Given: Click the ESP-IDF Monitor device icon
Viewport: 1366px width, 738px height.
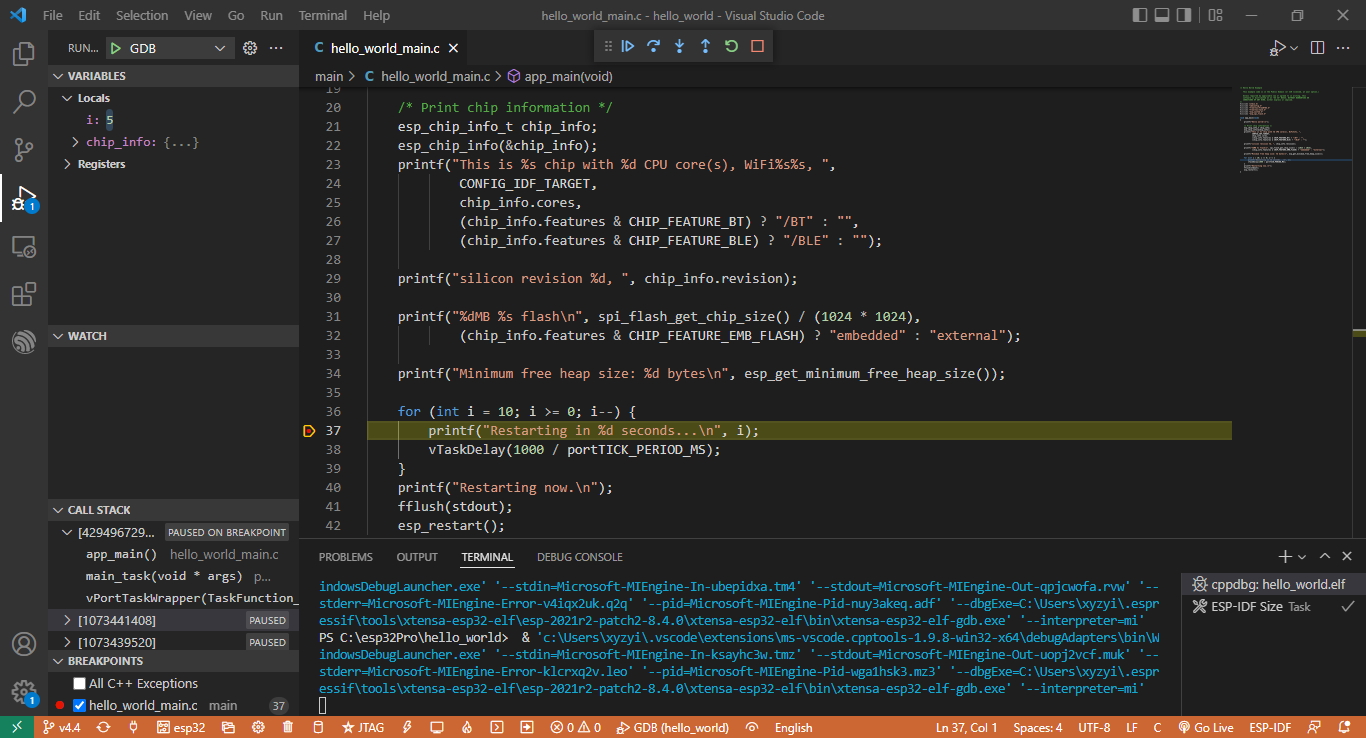Looking at the screenshot, I should [435, 728].
